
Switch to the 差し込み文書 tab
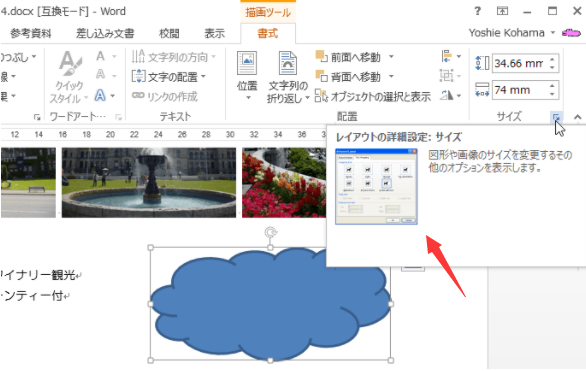tap(105, 33)
